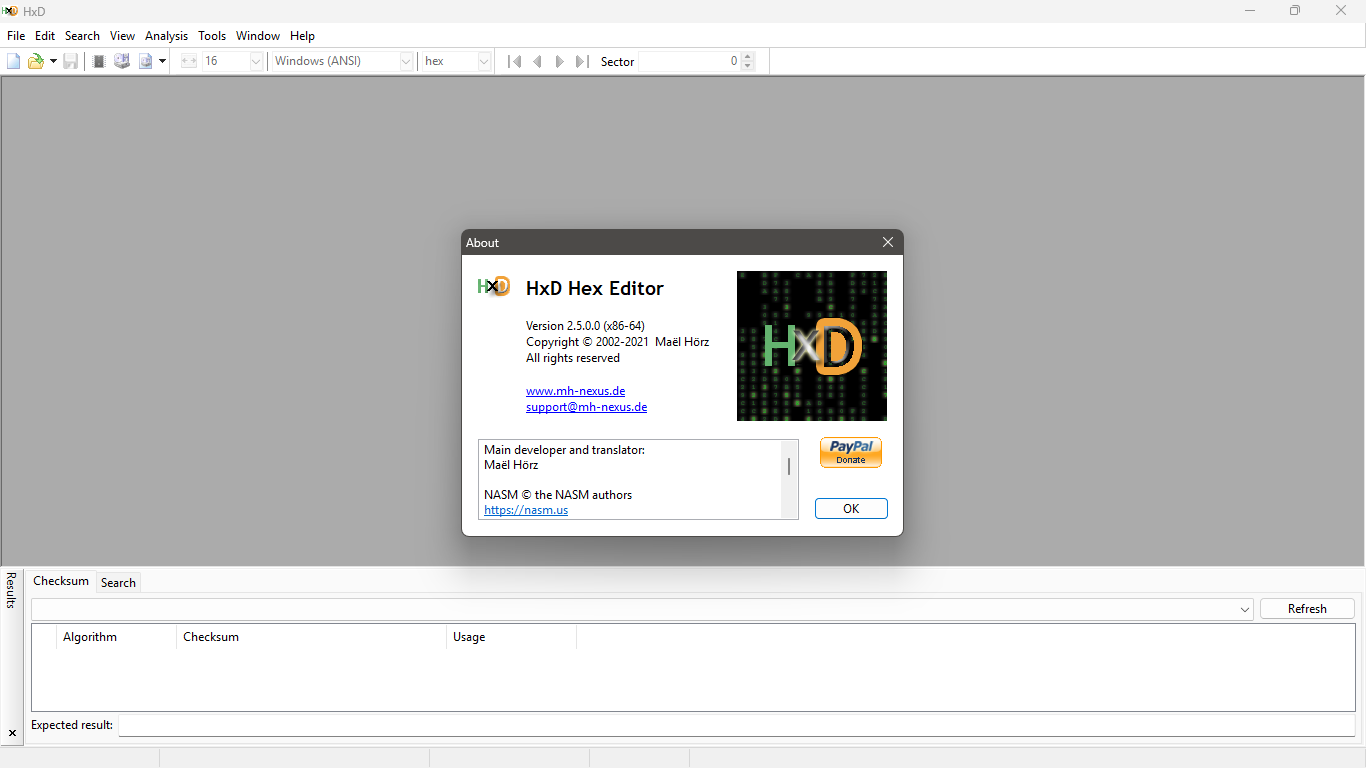This screenshot has height=768, width=1366.
Task: Close the Results panel with the X
Action: [x=12, y=733]
